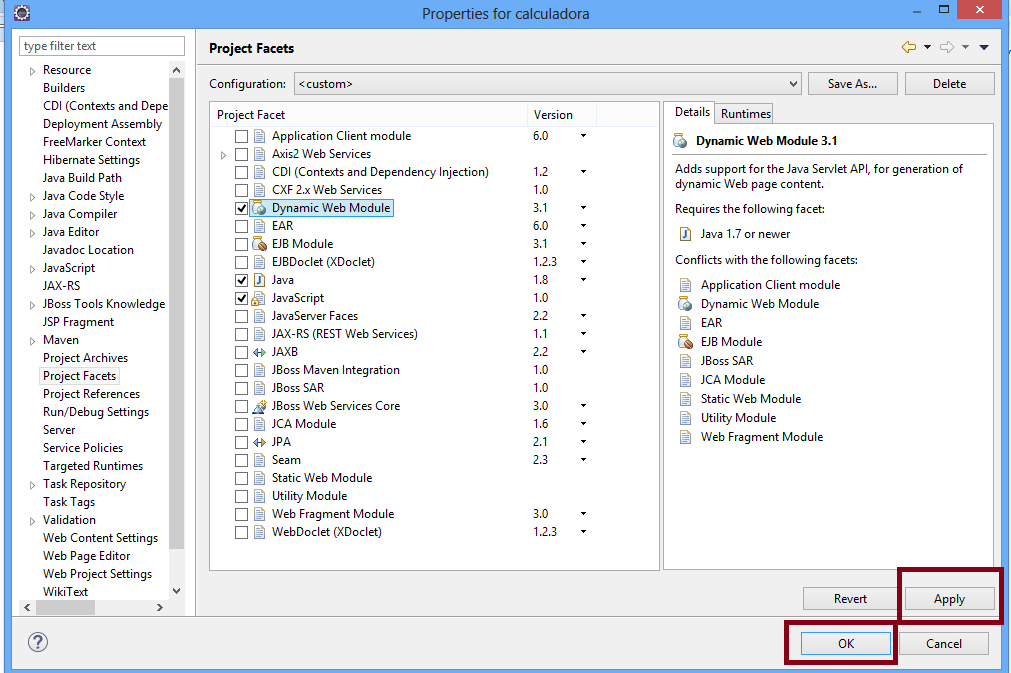The height and width of the screenshot is (673, 1011).
Task: Check the Seam facet checkbox
Action: click(241, 460)
